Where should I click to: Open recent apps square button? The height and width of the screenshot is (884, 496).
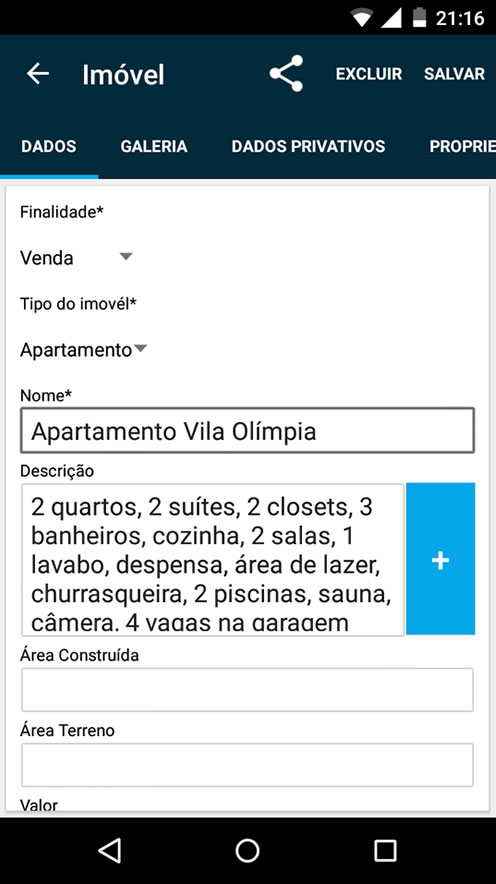[386, 850]
